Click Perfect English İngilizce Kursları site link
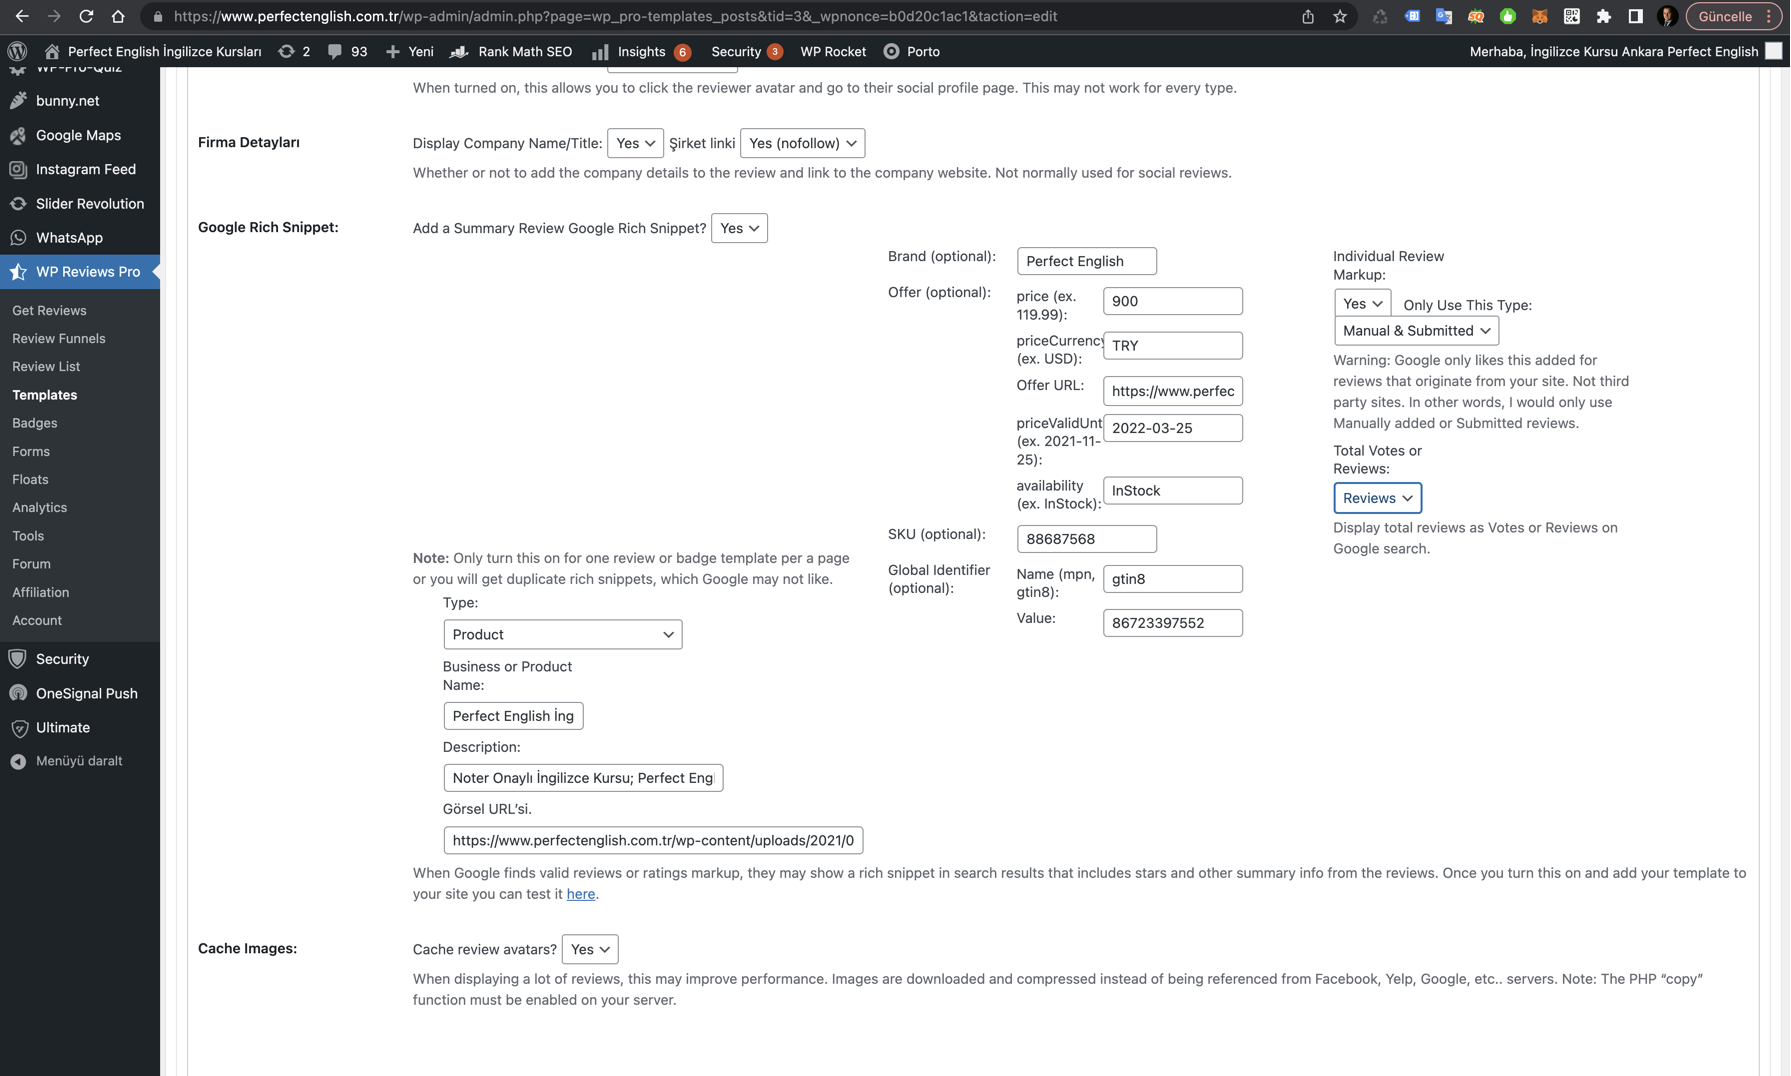The width and height of the screenshot is (1791, 1076). [153, 51]
